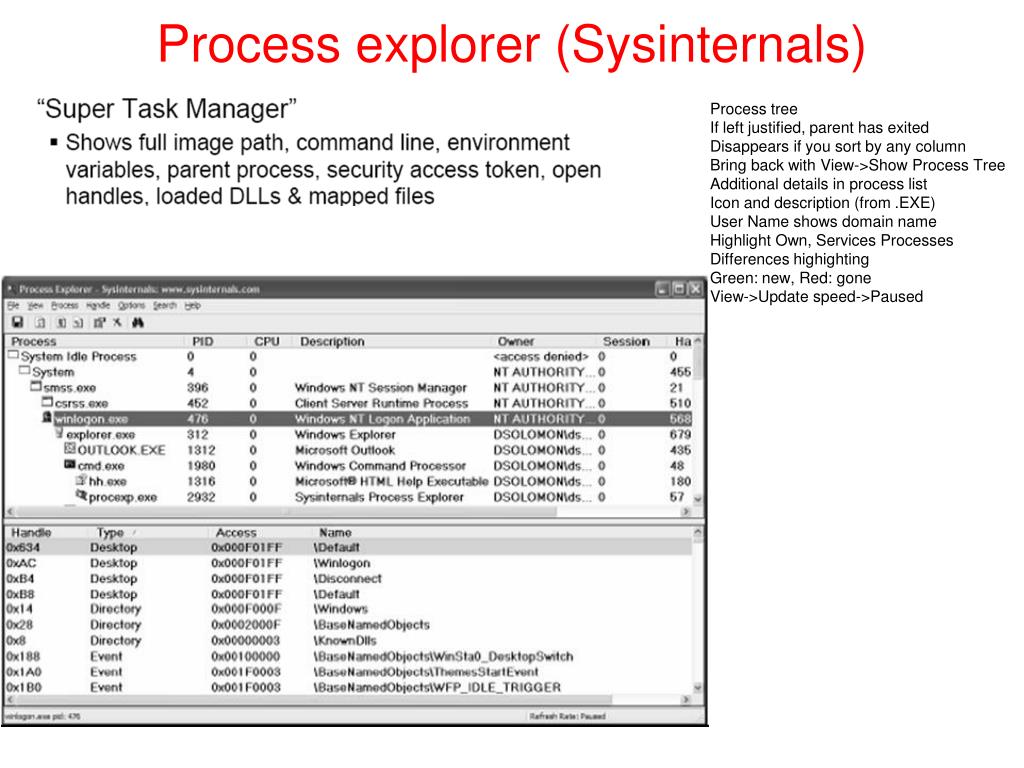
Task: Click the icon beside csrss.exe
Action: click(x=47, y=402)
